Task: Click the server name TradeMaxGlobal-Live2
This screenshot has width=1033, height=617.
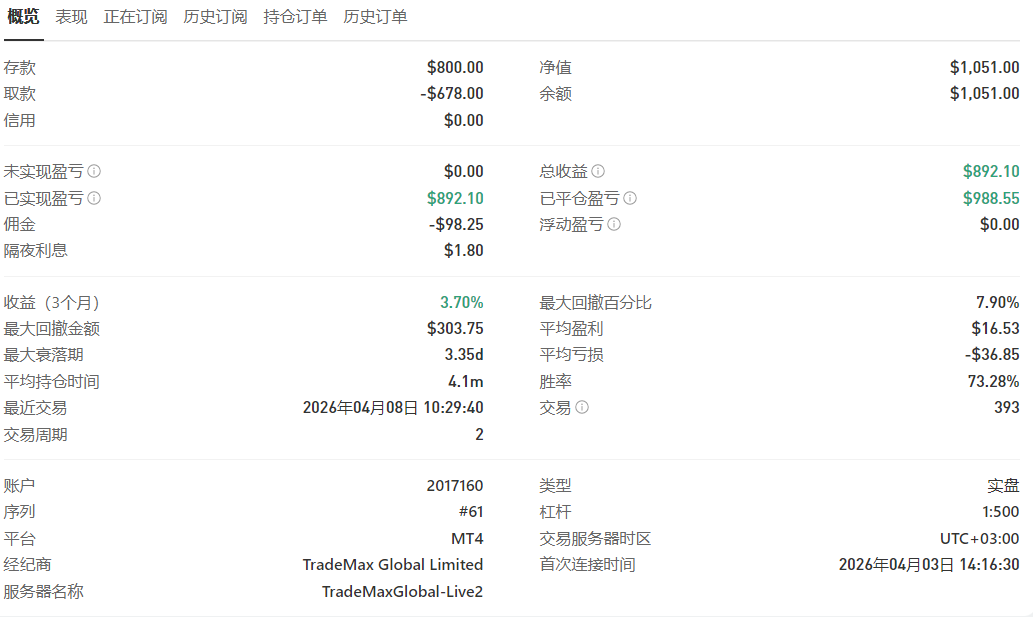Action: (x=402, y=591)
